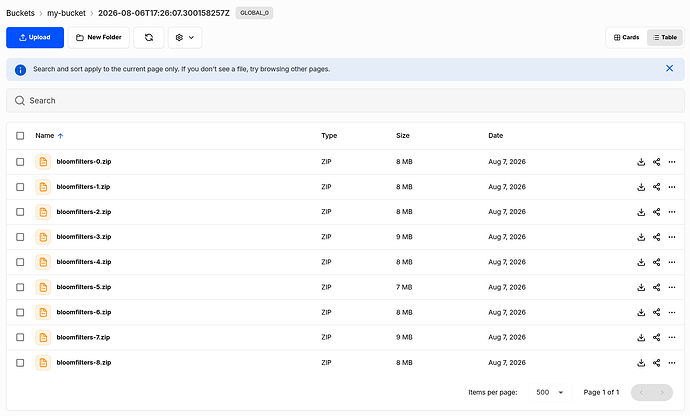Open more options for bloomfilters-8.zip
690x416 pixels.
click(672, 363)
